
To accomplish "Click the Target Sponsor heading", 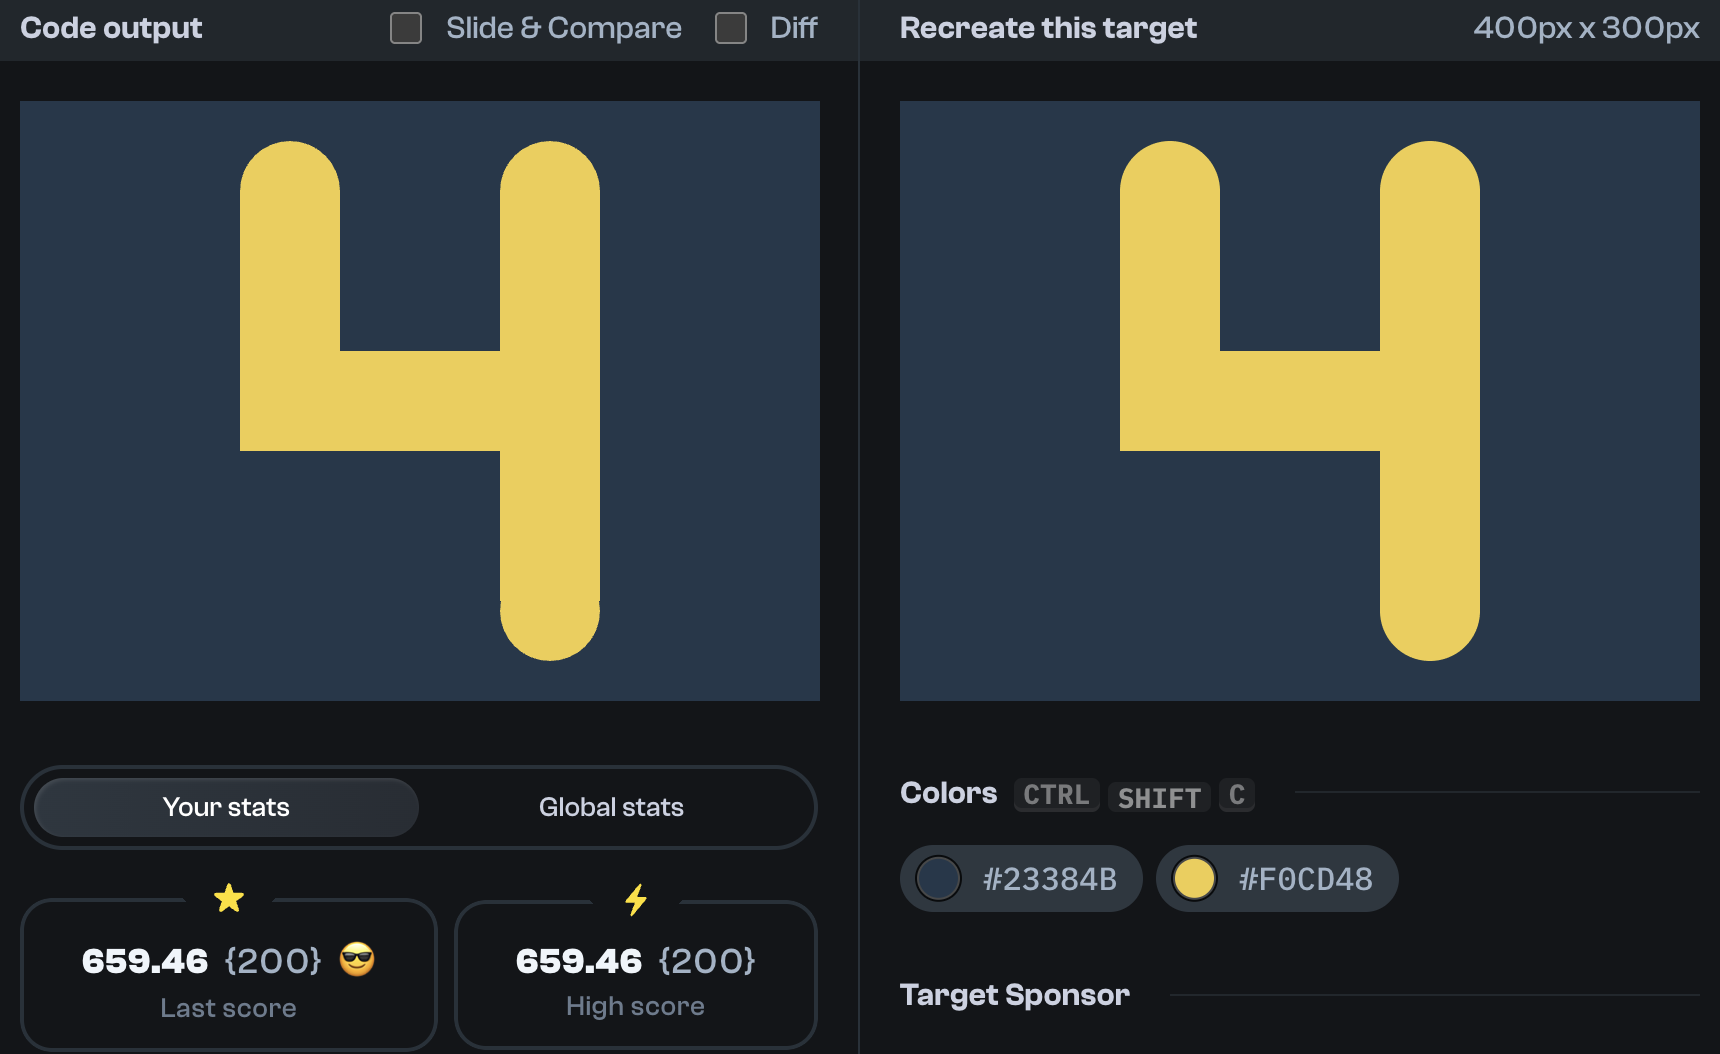I will click(x=1014, y=995).
